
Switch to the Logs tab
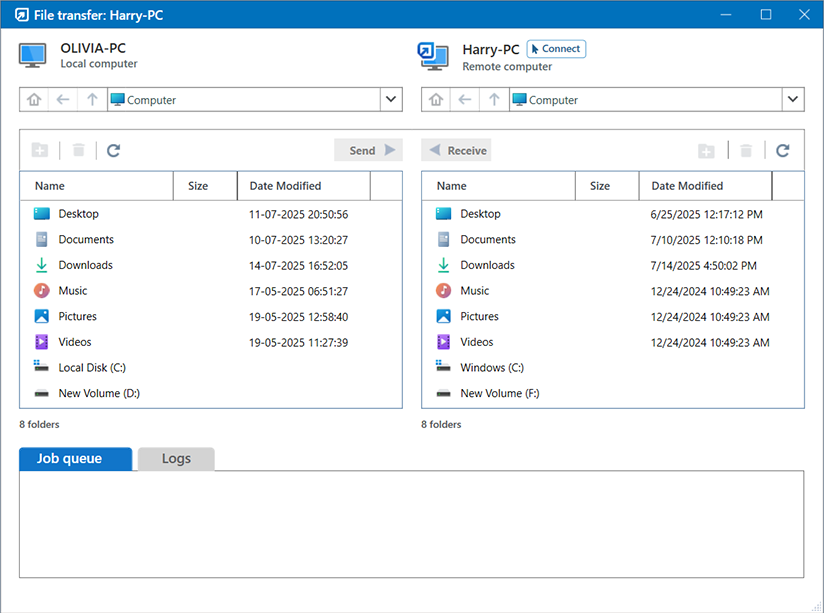pyautogui.click(x=176, y=459)
